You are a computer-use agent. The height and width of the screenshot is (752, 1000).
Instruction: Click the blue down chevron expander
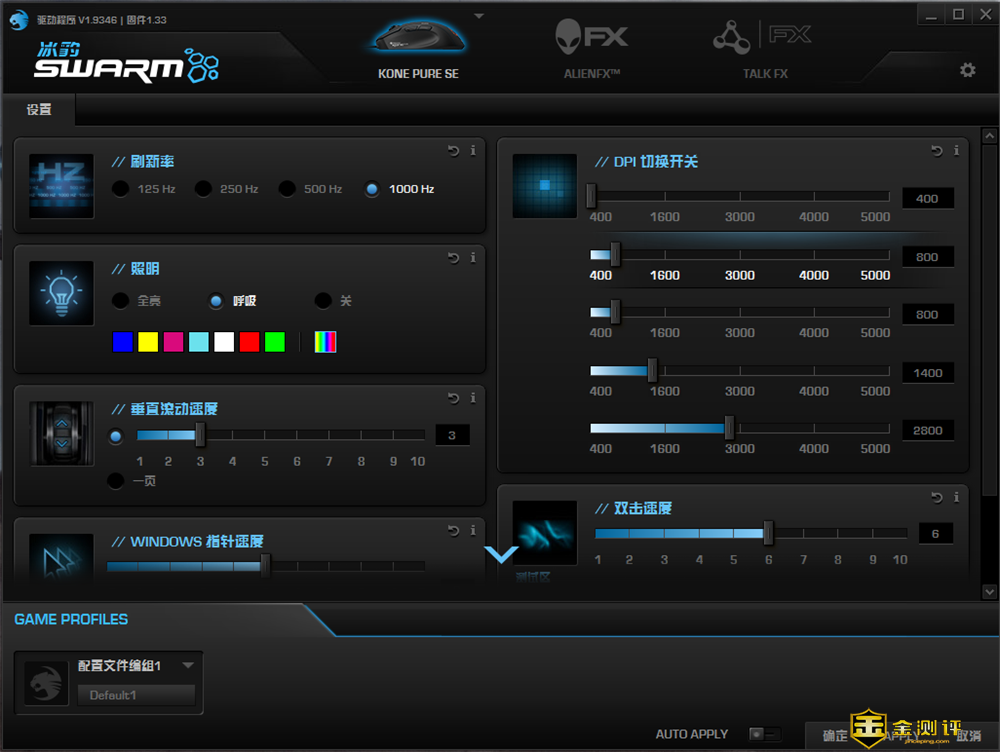click(x=501, y=554)
